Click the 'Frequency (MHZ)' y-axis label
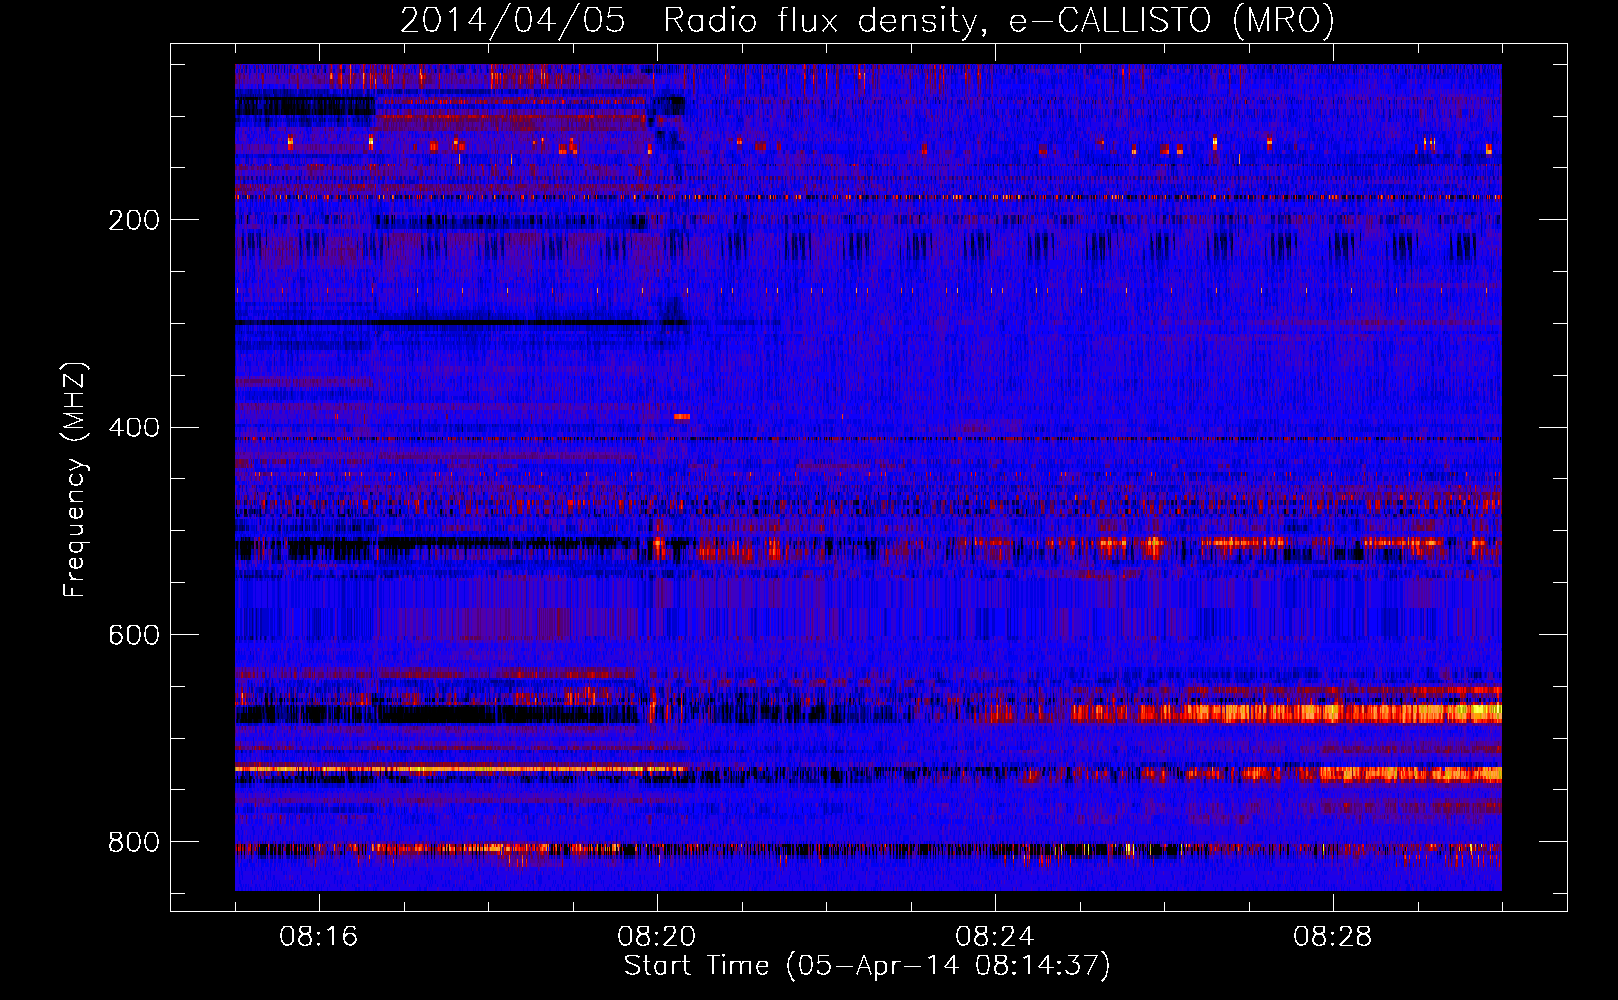Screen dimensions: 1618x1000 pyautogui.click(x=76, y=480)
